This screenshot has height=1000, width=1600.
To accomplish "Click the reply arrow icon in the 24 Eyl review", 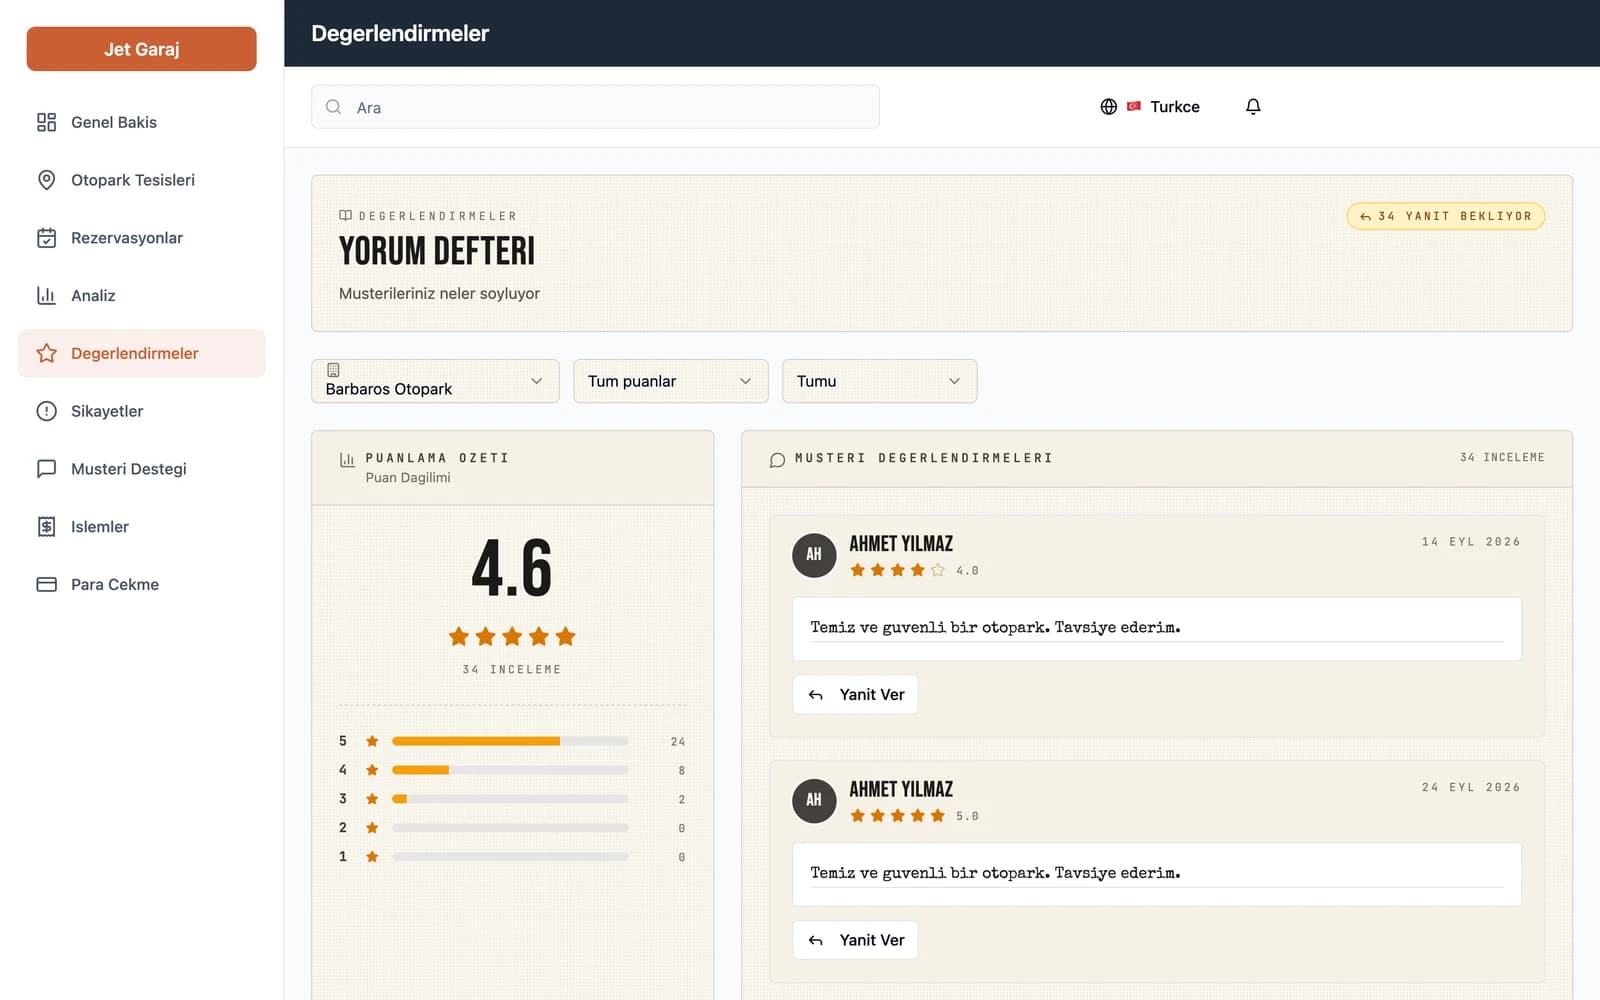I will click(816, 940).
